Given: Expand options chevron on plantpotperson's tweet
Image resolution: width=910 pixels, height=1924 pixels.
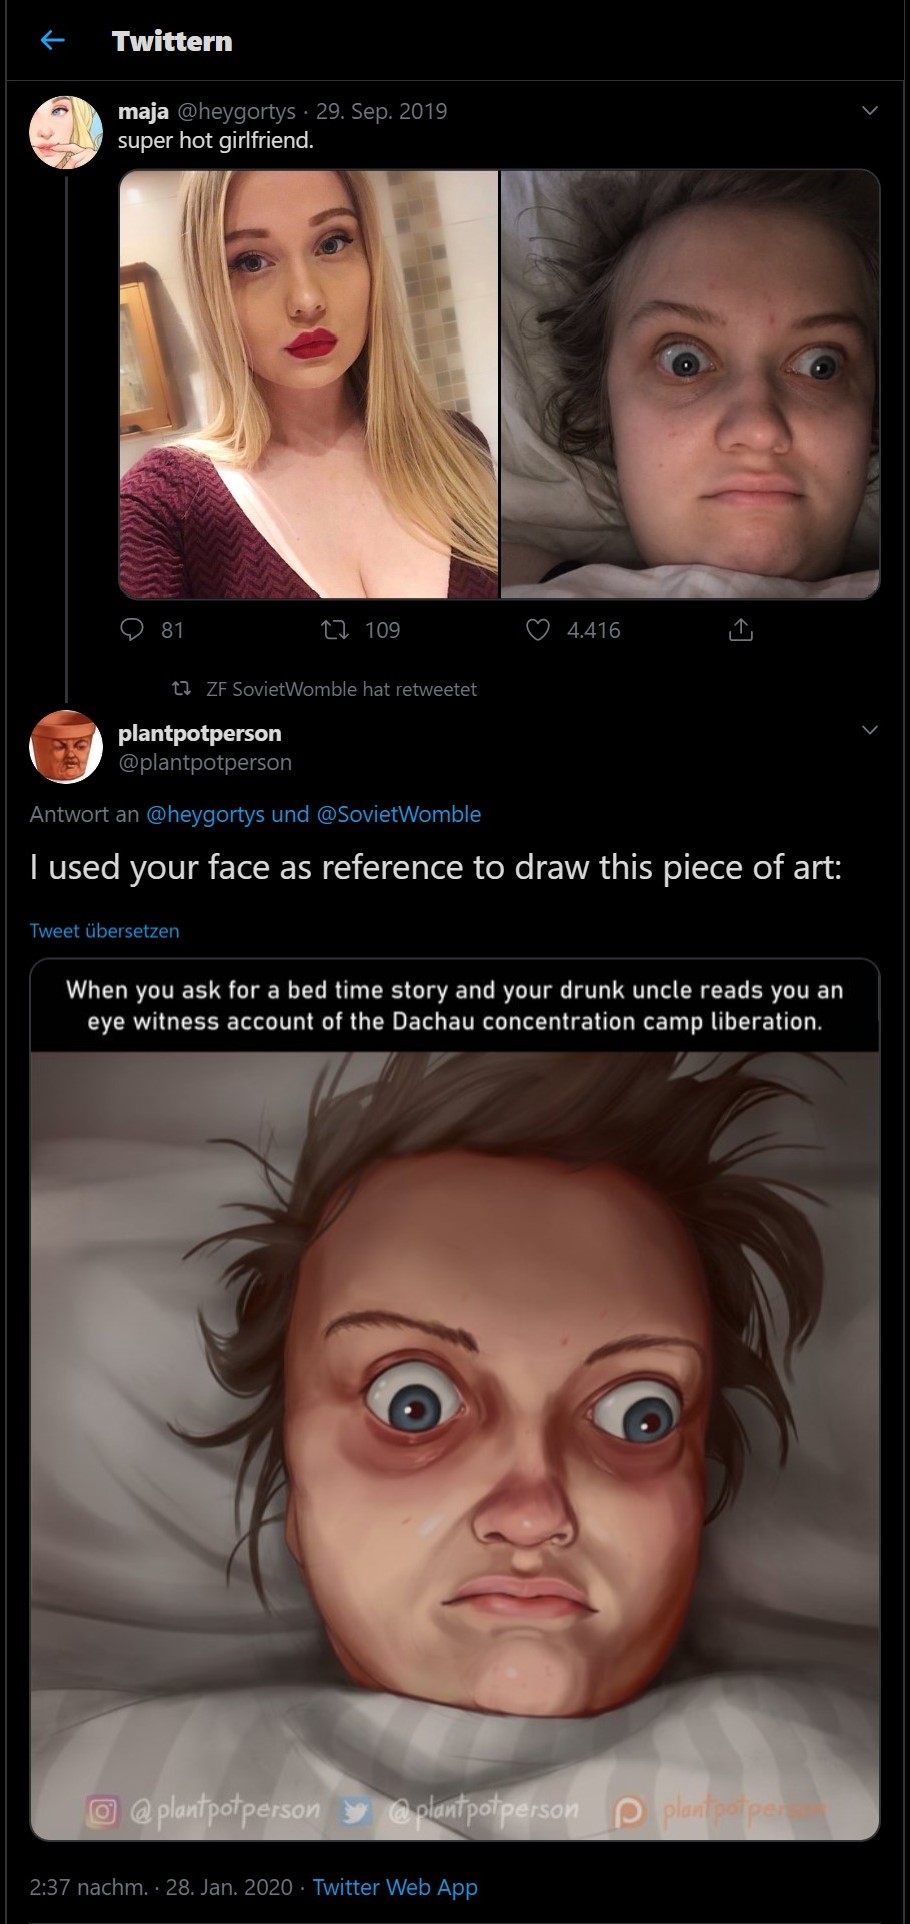Looking at the screenshot, I should pos(869,730).
